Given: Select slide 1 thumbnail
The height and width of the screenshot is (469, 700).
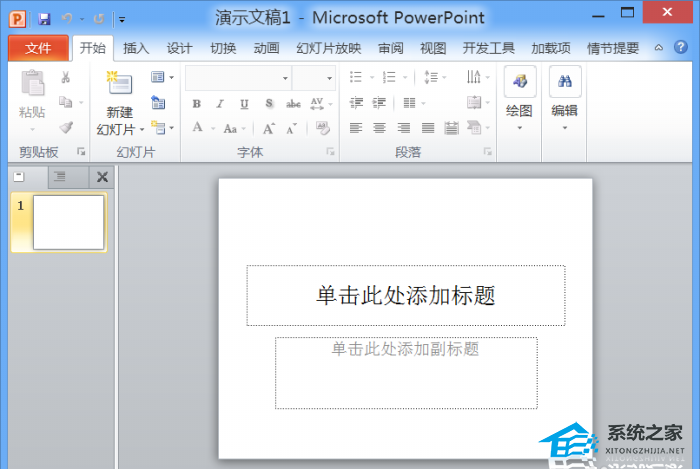Looking at the screenshot, I should (68, 222).
